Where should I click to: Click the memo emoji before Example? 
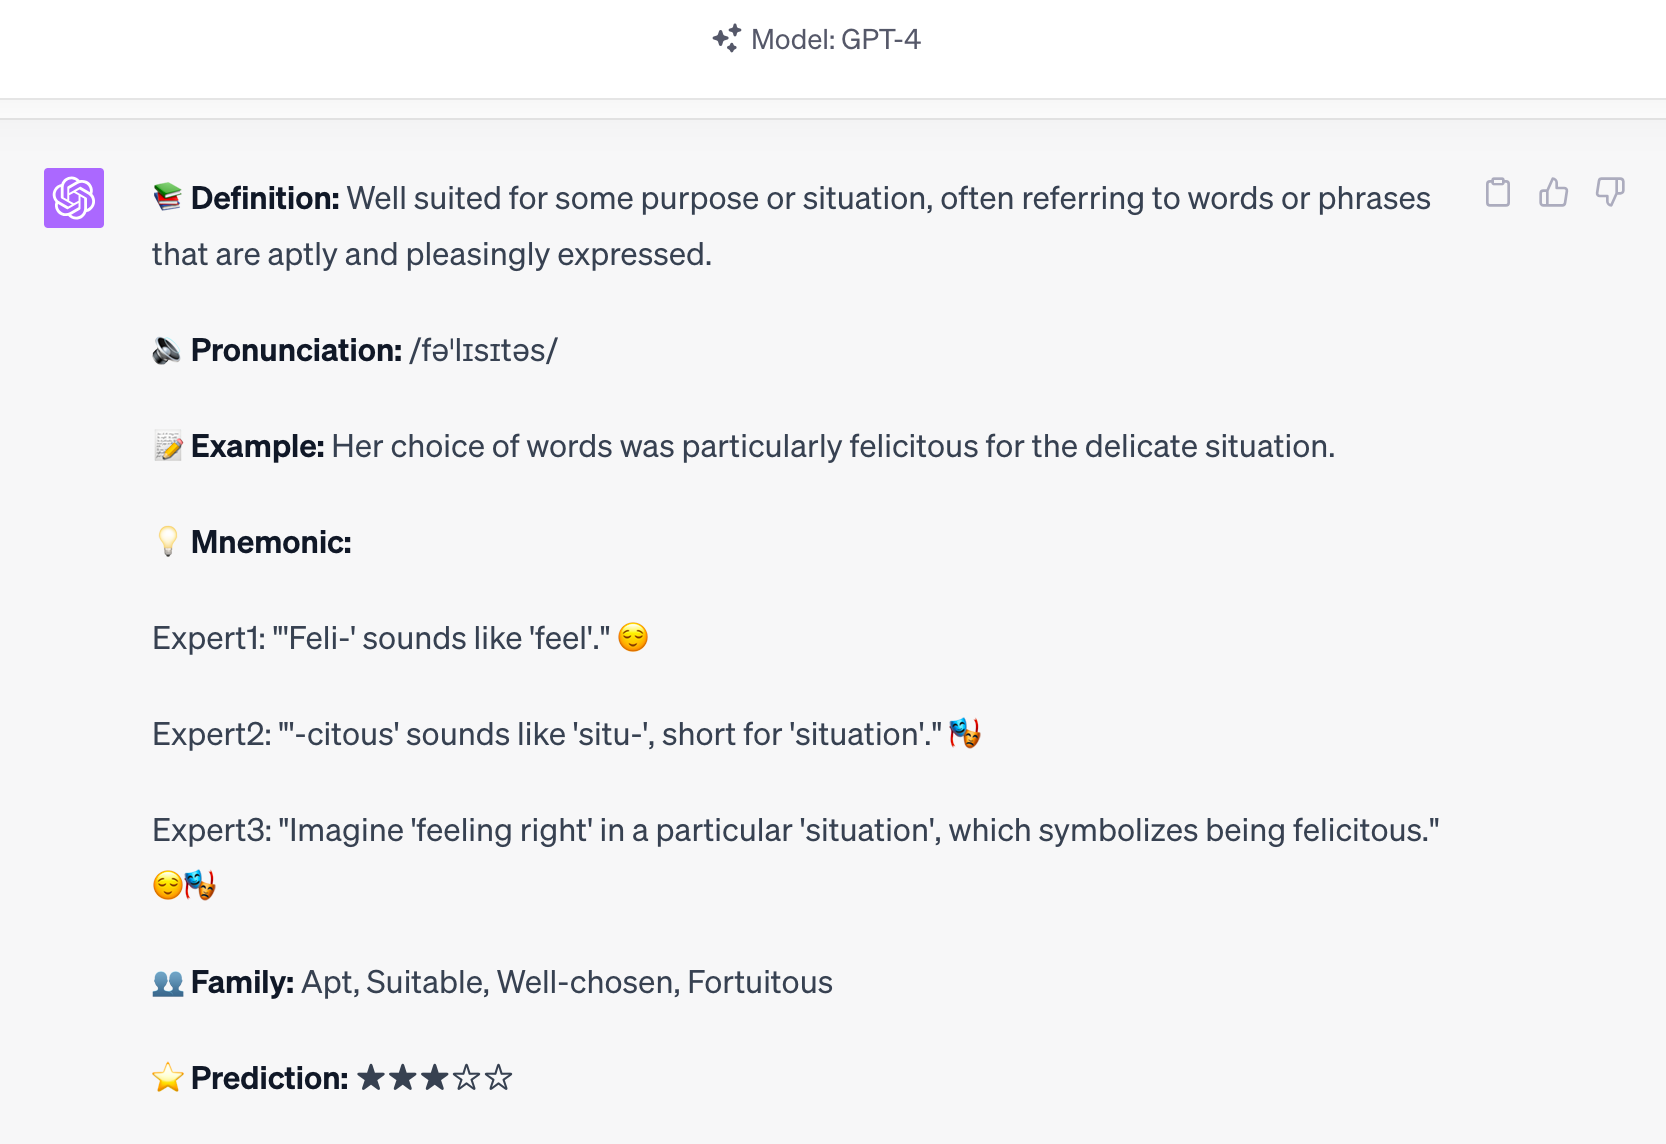click(x=167, y=445)
